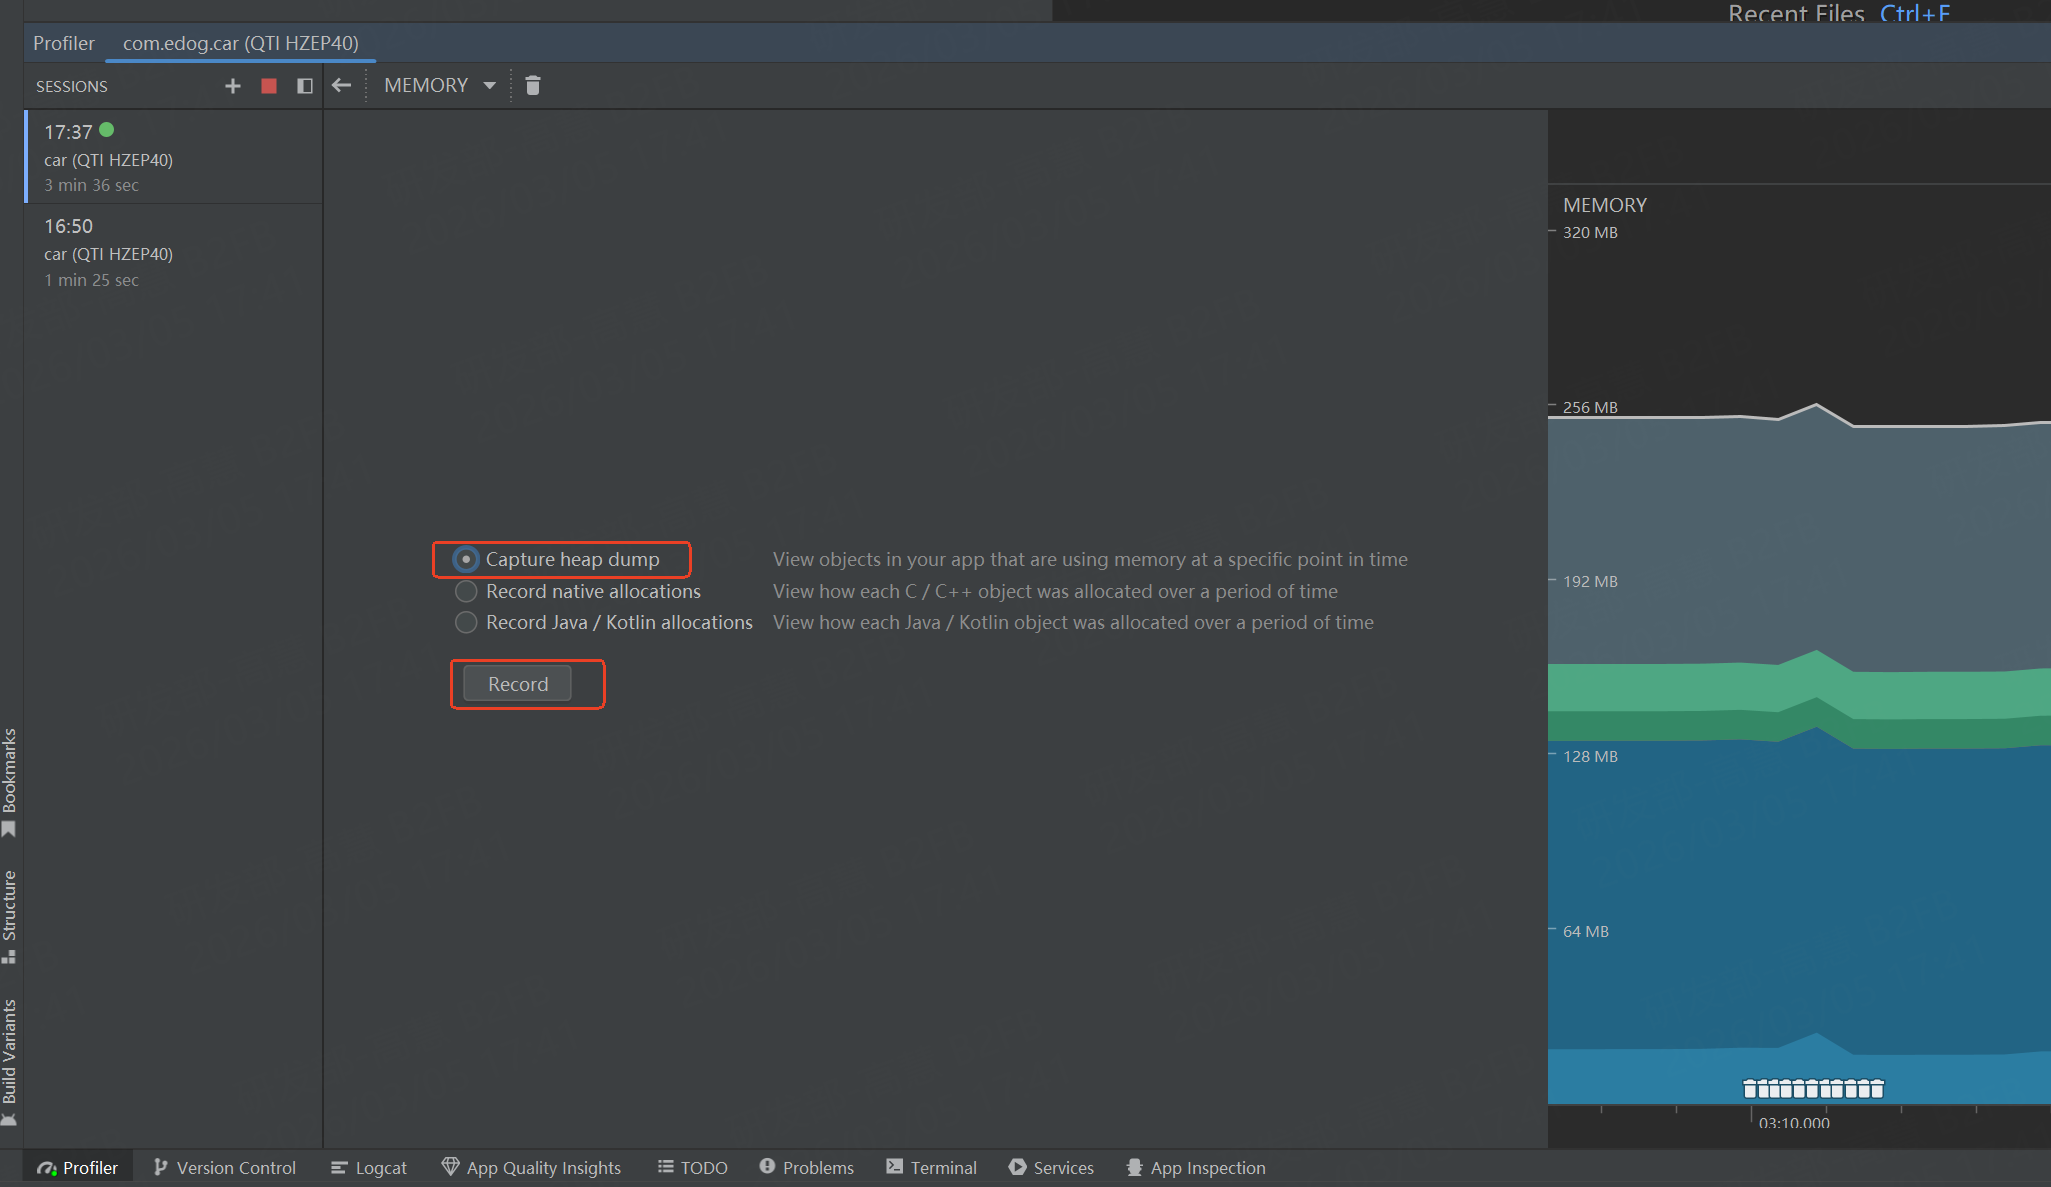
Task: Click the 64 MB axis label
Action: pyautogui.click(x=1586, y=931)
